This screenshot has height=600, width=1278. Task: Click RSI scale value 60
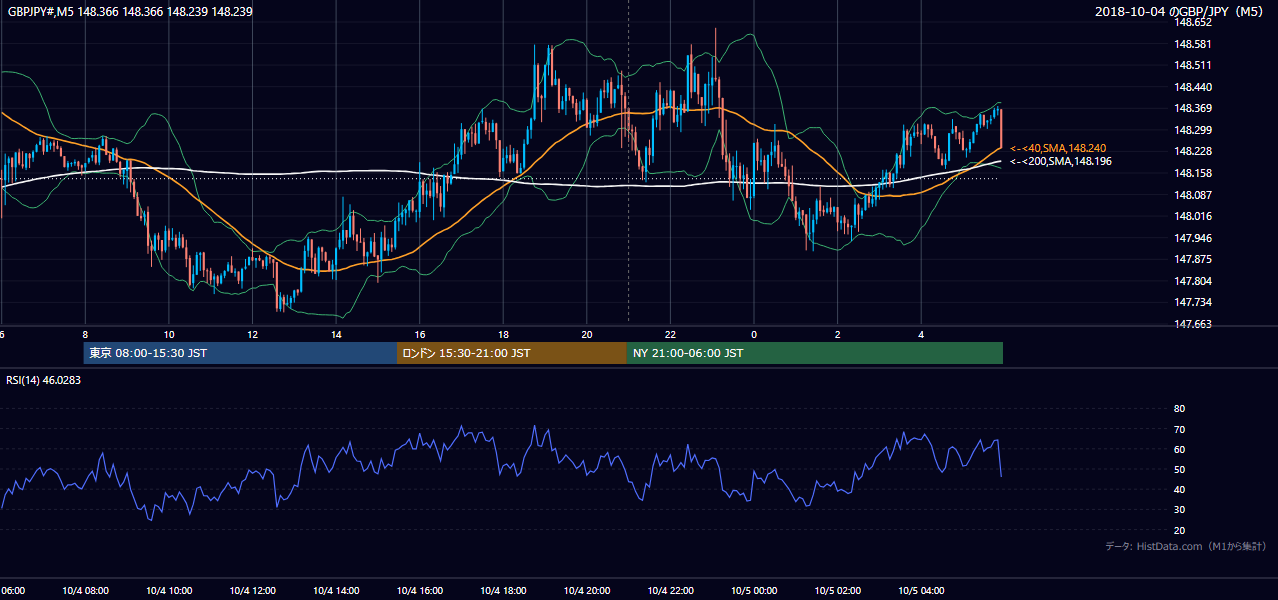click(1179, 449)
